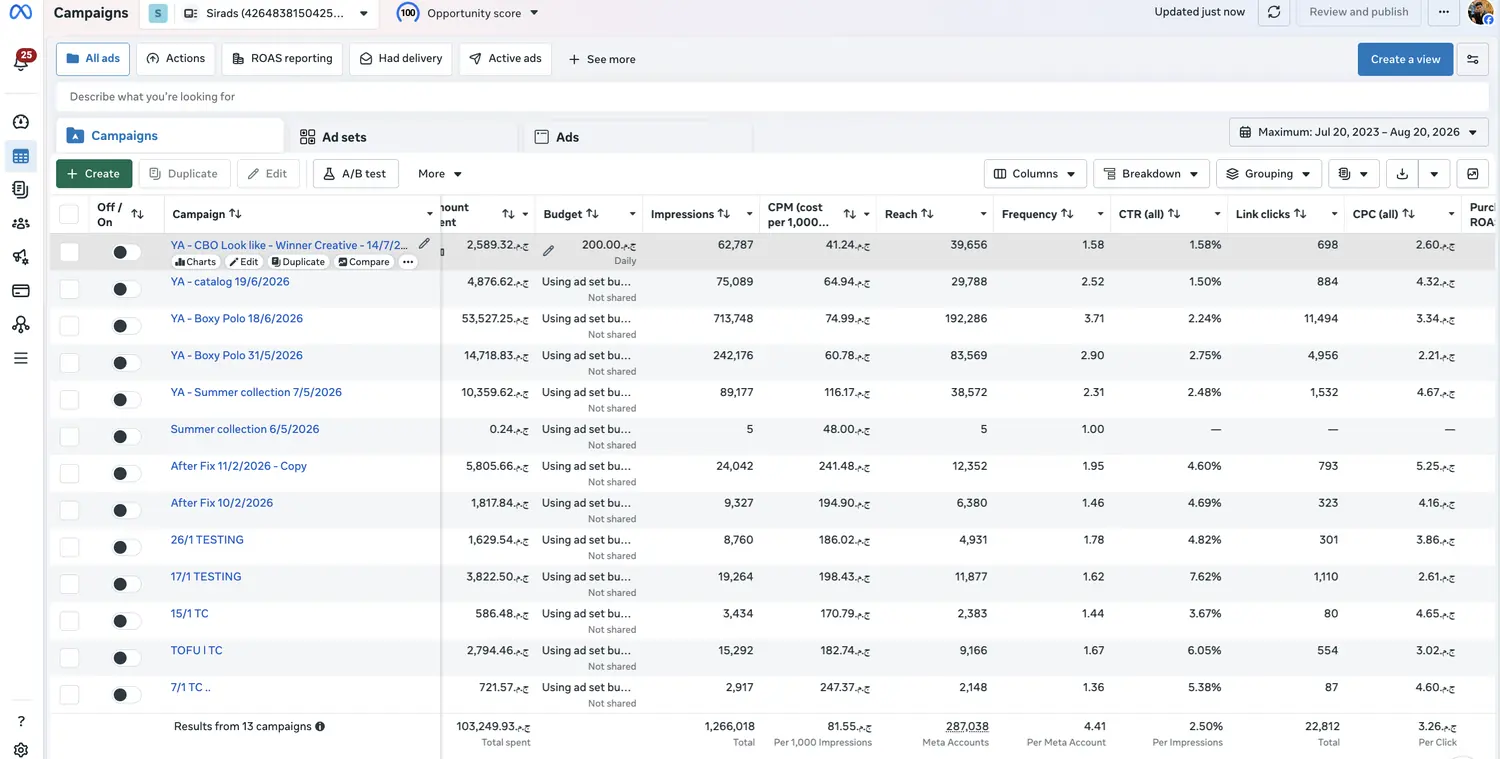Click the 'Describe what you're looking for' search field
This screenshot has height=759, width=1500.
coord(770,97)
